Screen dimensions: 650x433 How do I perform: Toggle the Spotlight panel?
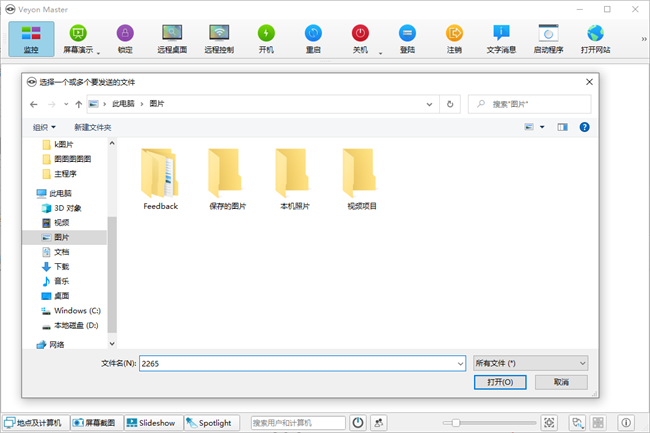(211, 423)
